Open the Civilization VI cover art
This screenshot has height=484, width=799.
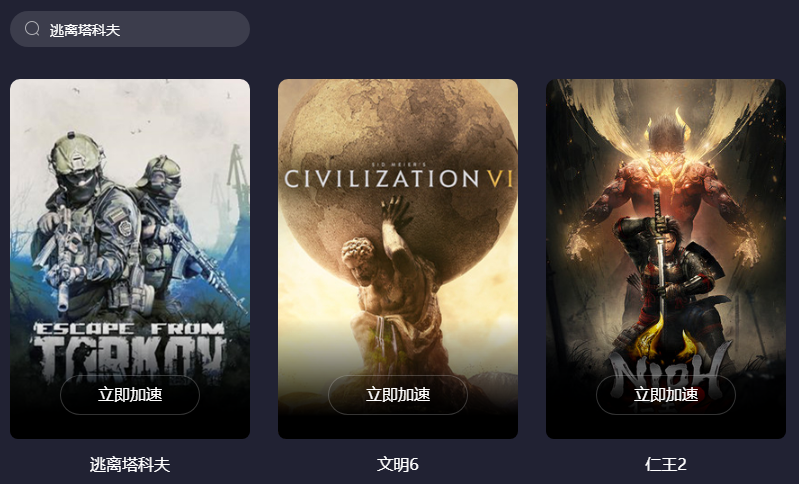(398, 258)
